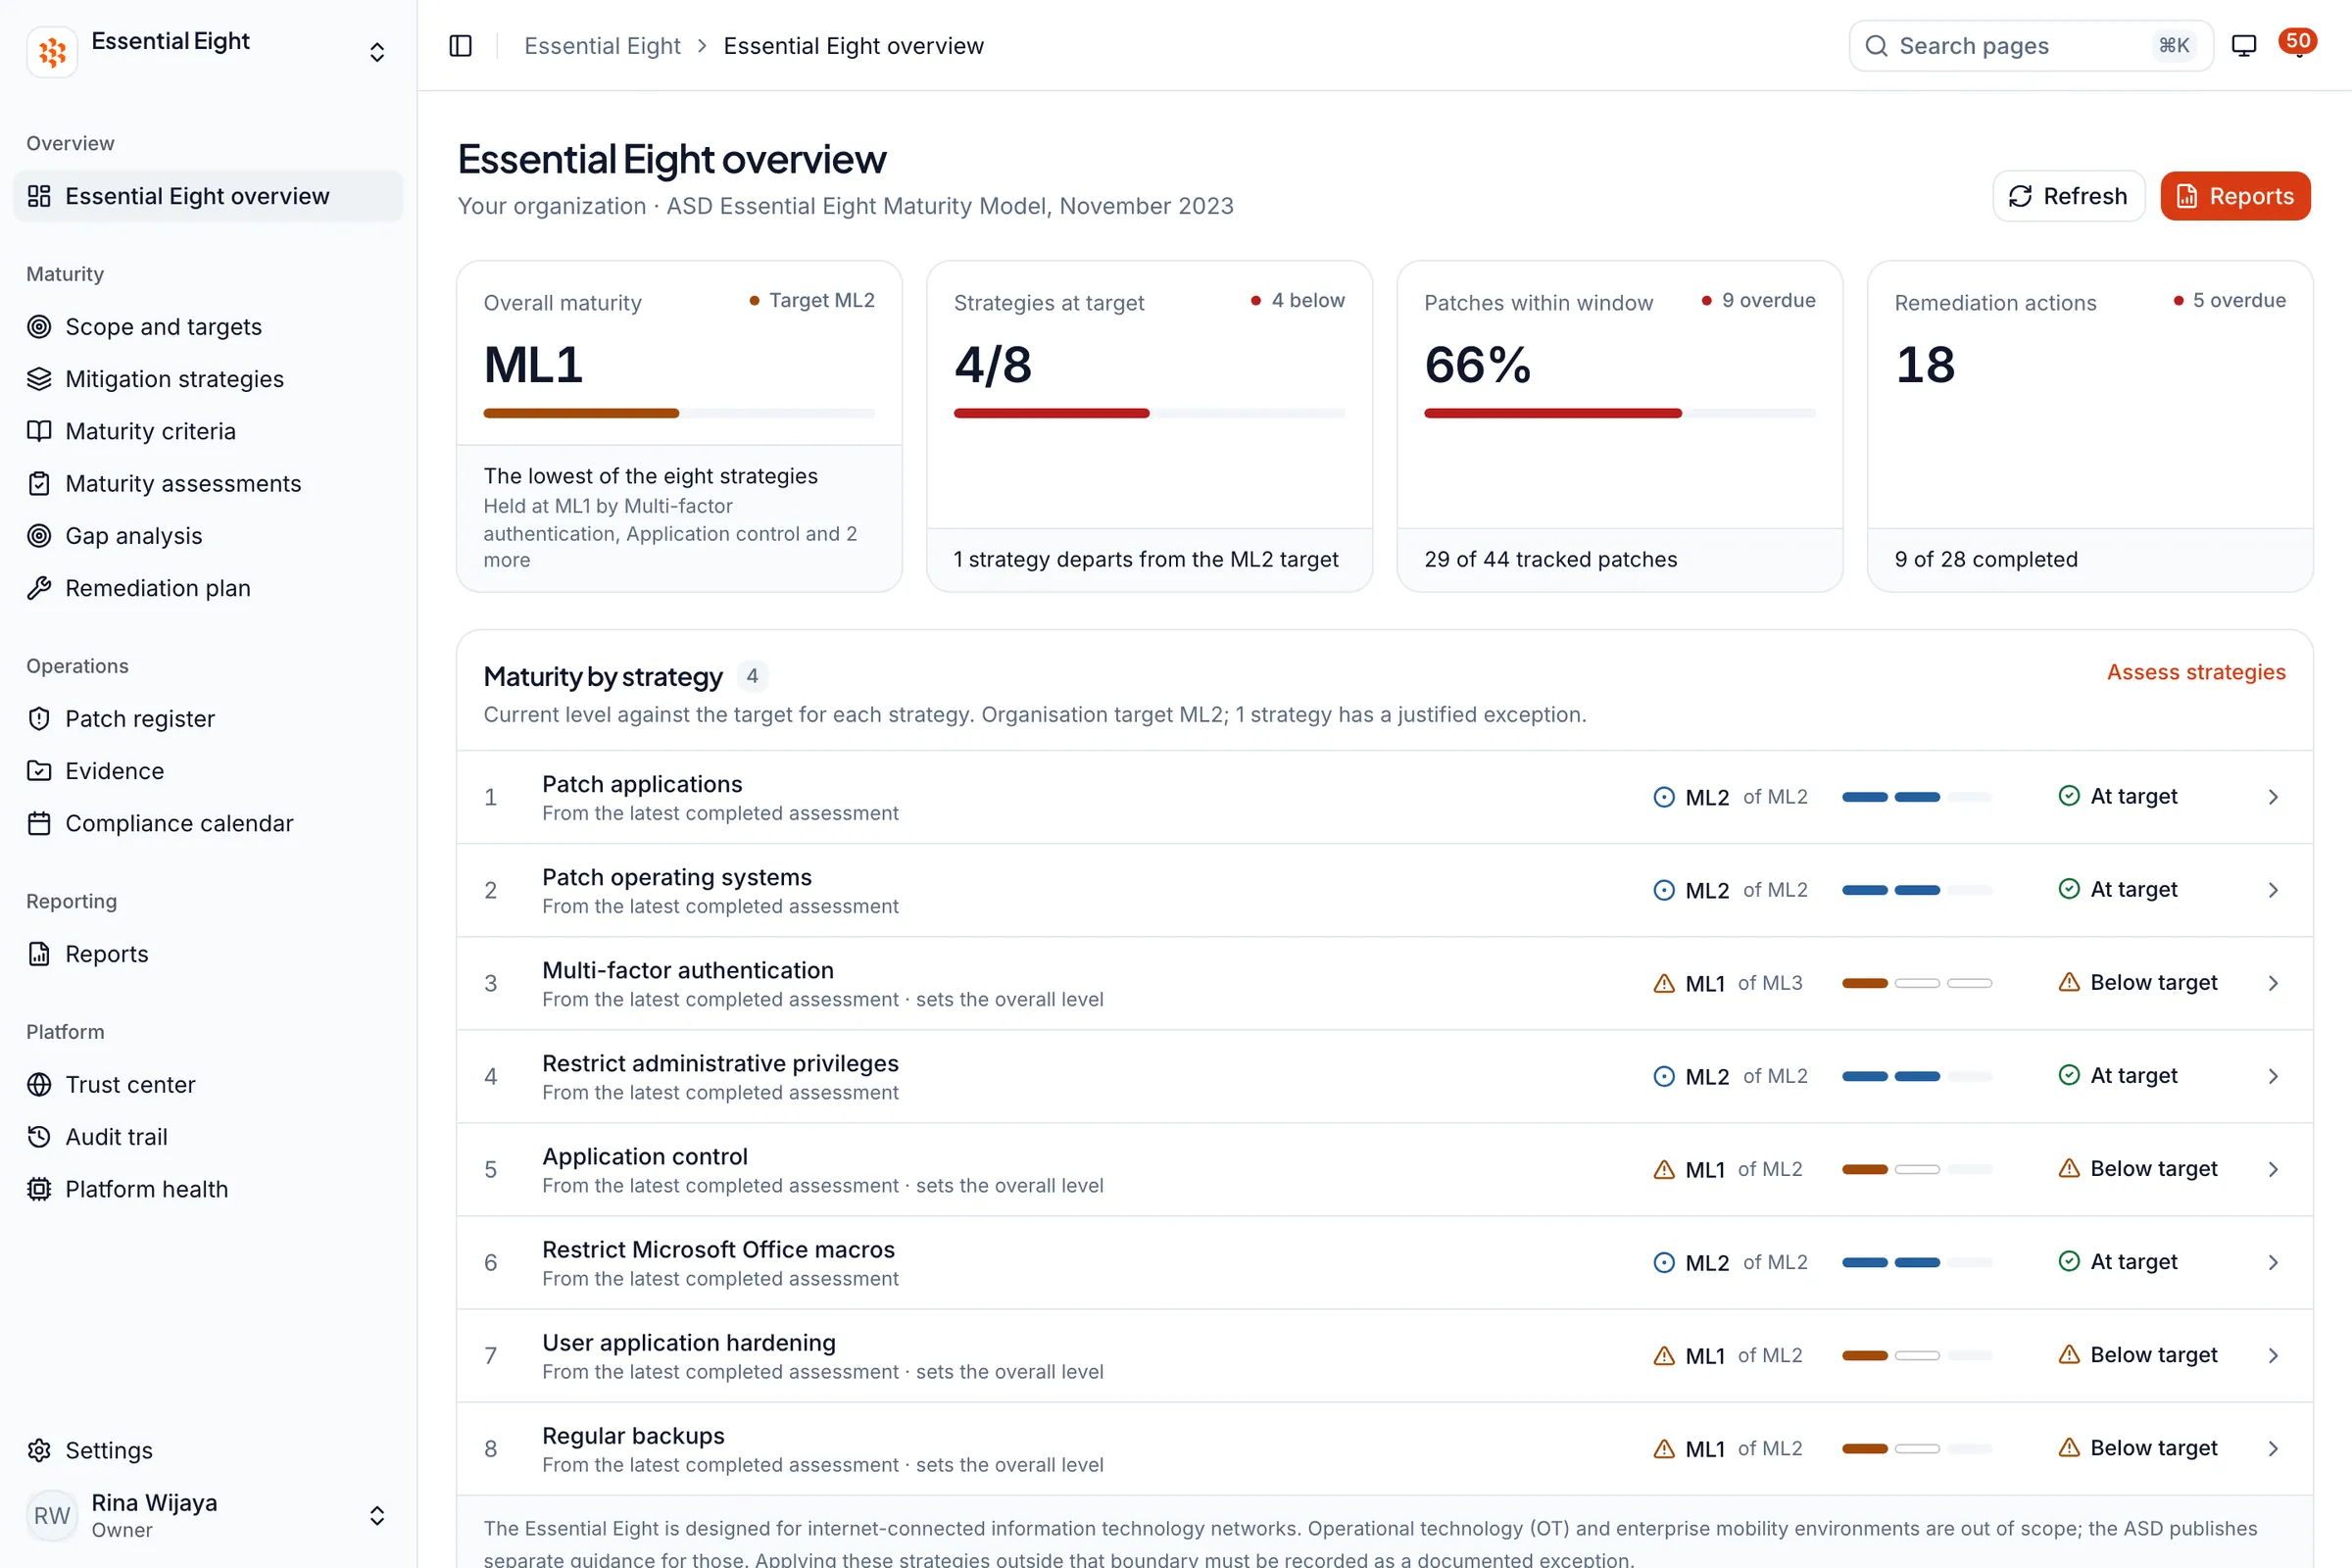The height and width of the screenshot is (1568, 2352).
Task: Open Multi-factor authentication row chevron
Action: click(x=2273, y=983)
